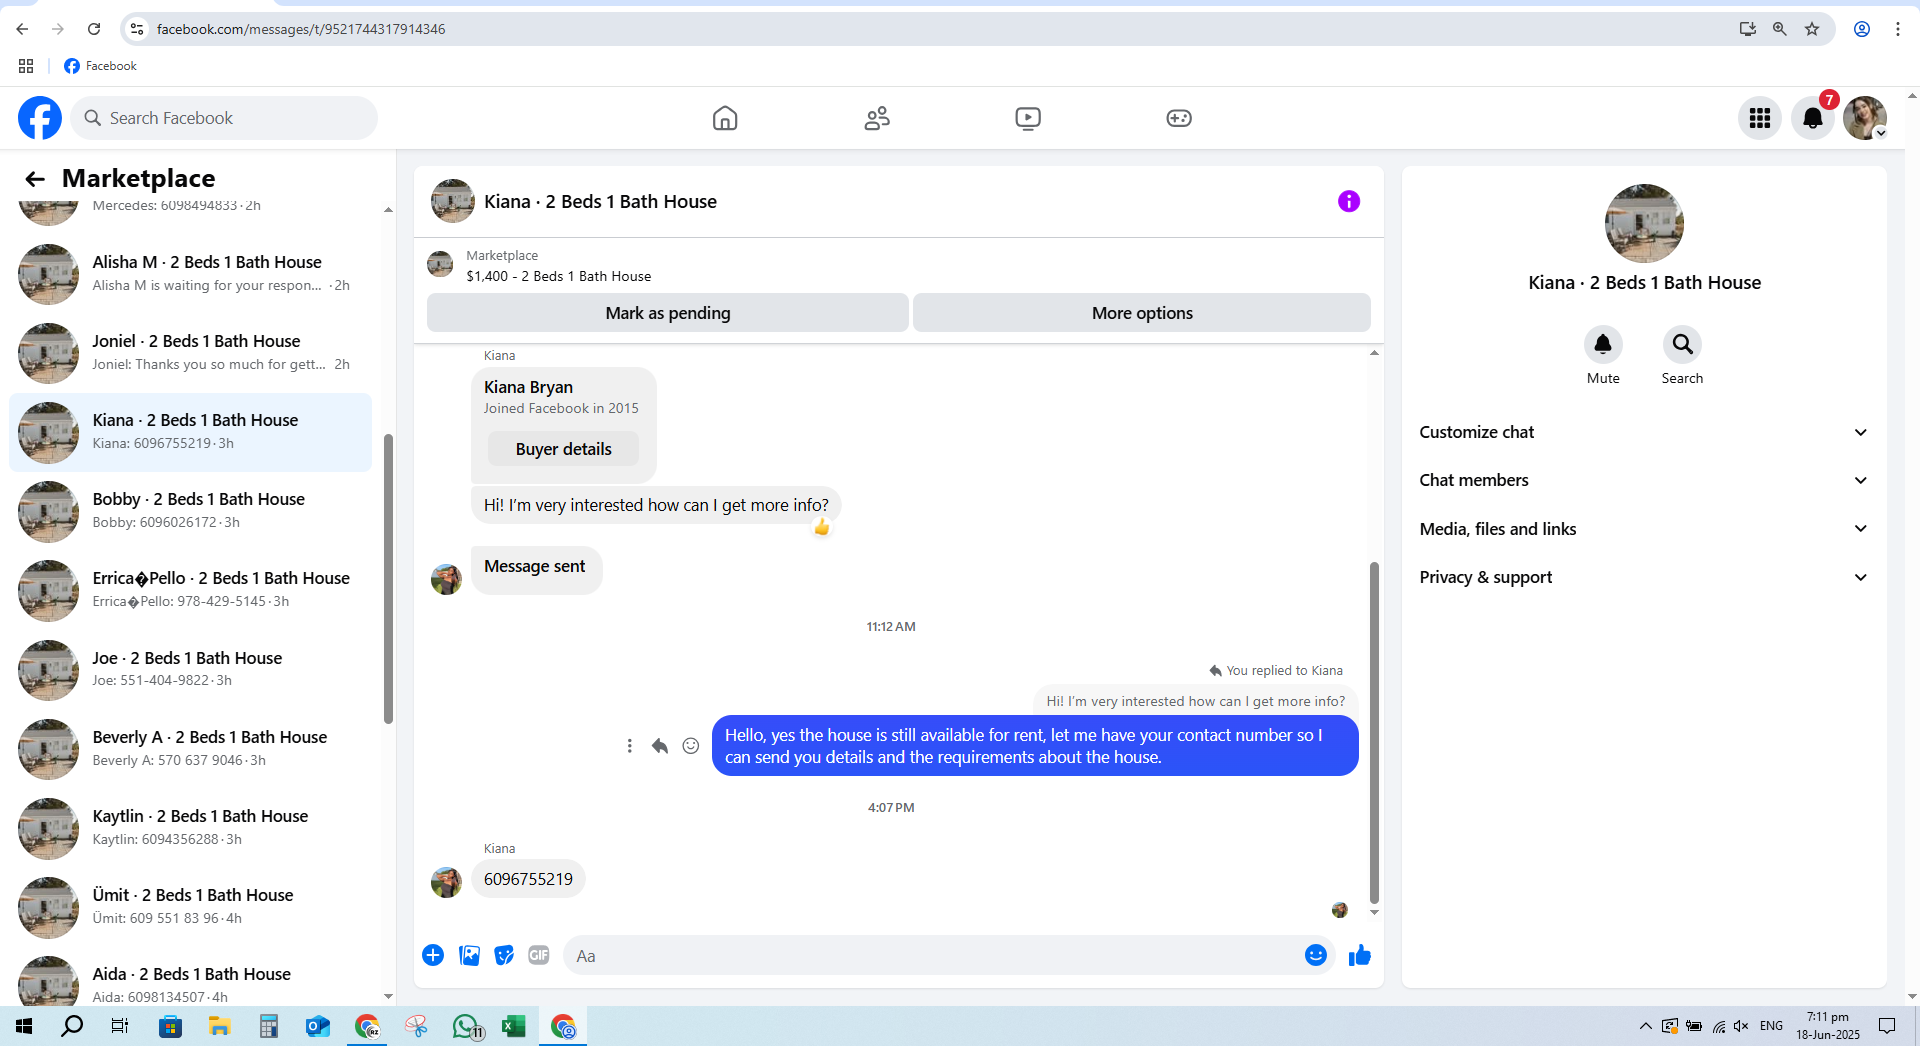Image resolution: width=1920 pixels, height=1046 pixels.
Task: Open Buyer details for Kiana Bryan
Action: coord(563,449)
